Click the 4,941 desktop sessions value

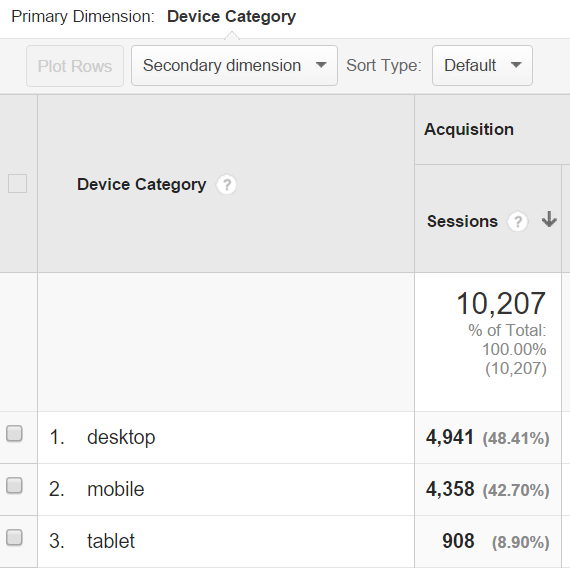450,437
